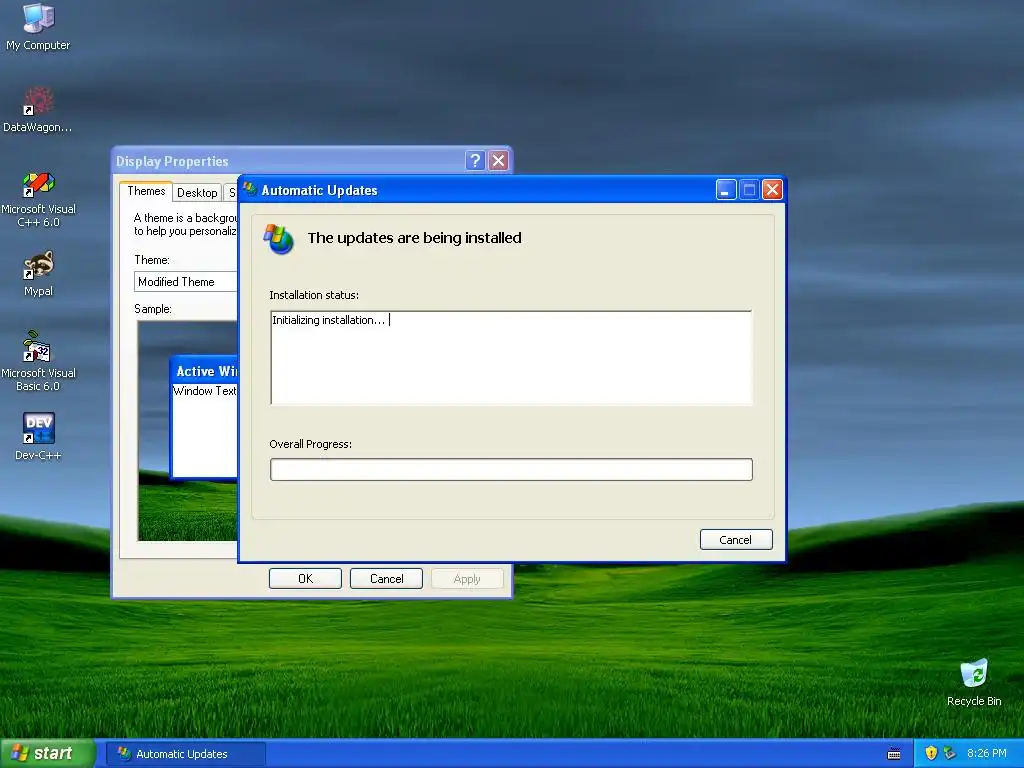Click the Overall Progress bar
The width and height of the screenshot is (1024, 768).
511,470
